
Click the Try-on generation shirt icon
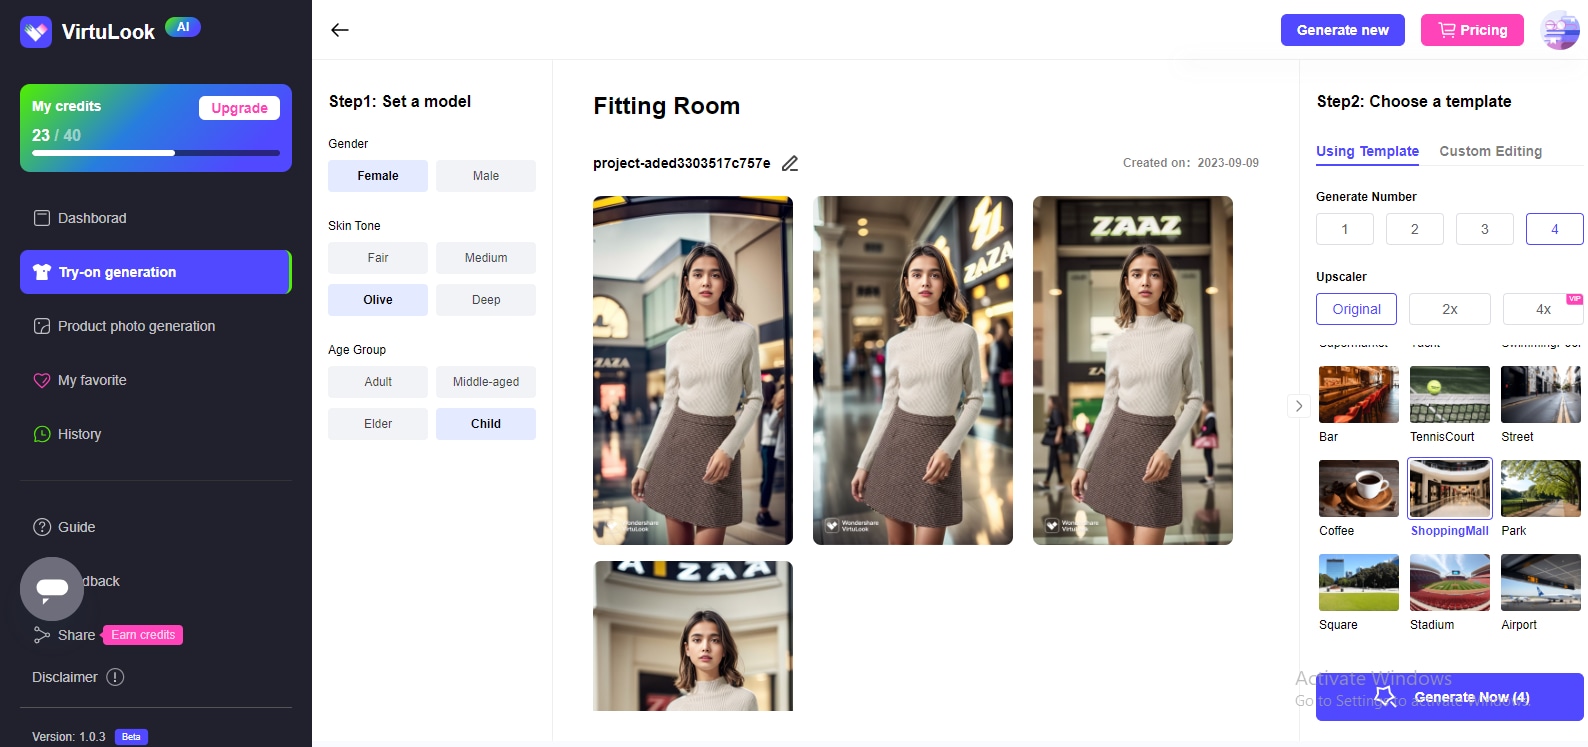[x=42, y=272]
